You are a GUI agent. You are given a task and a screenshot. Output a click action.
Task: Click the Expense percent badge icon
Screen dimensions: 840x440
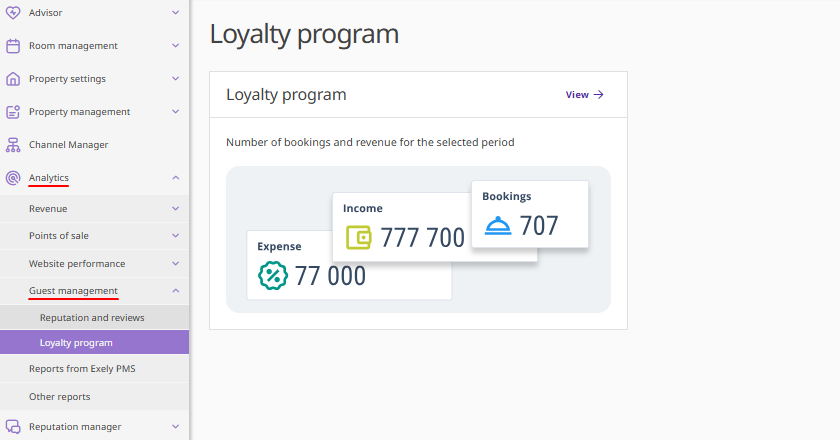click(x=272, y=275)
